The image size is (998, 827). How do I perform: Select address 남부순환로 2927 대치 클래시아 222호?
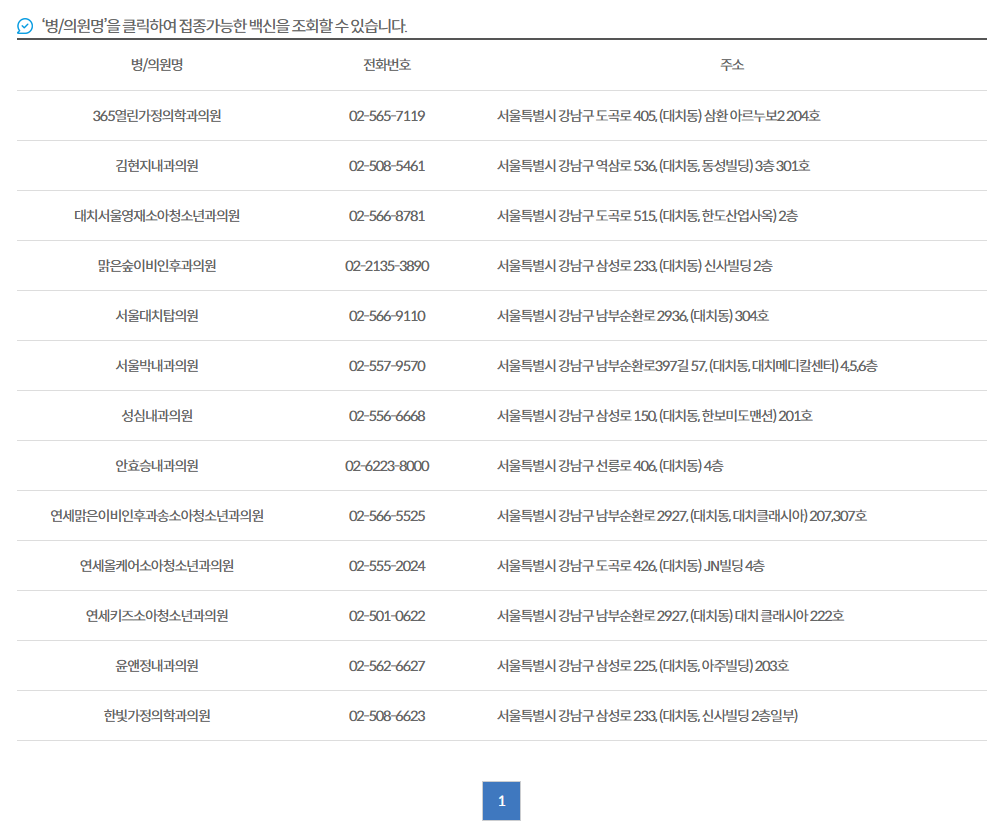pos(670,616)
